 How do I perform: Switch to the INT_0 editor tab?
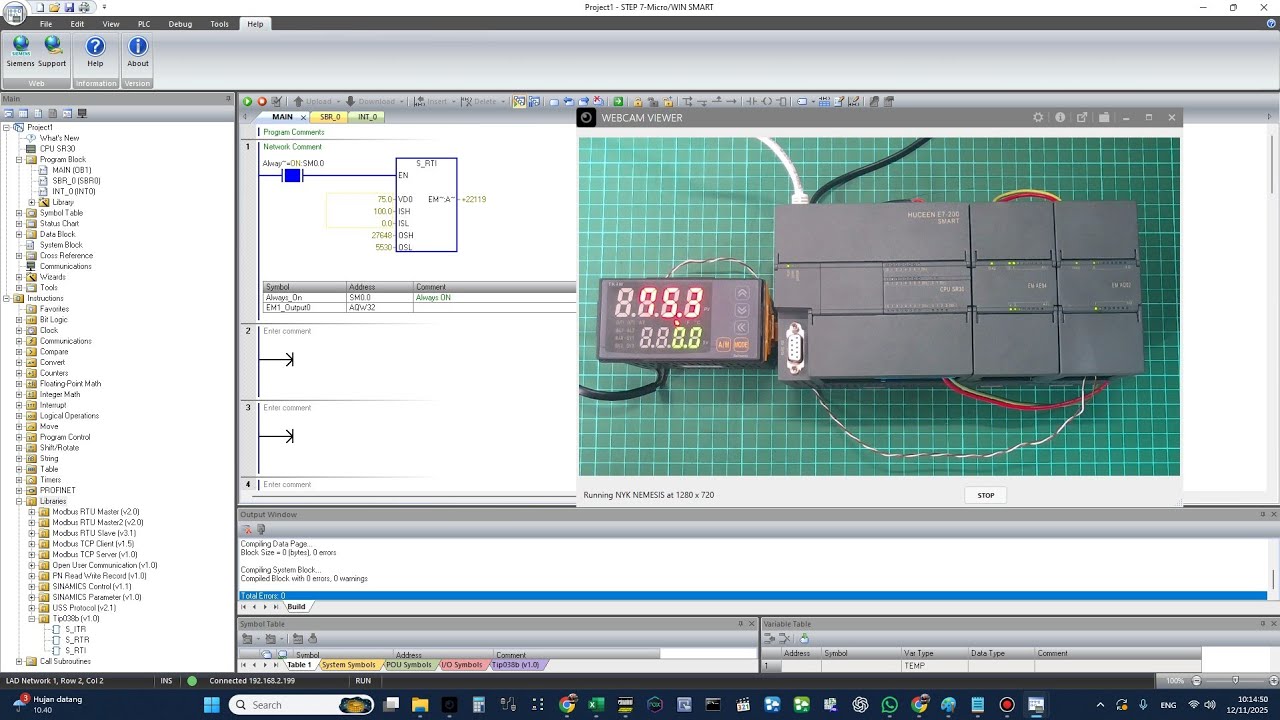pyautogui.click(x=367, y=117)
